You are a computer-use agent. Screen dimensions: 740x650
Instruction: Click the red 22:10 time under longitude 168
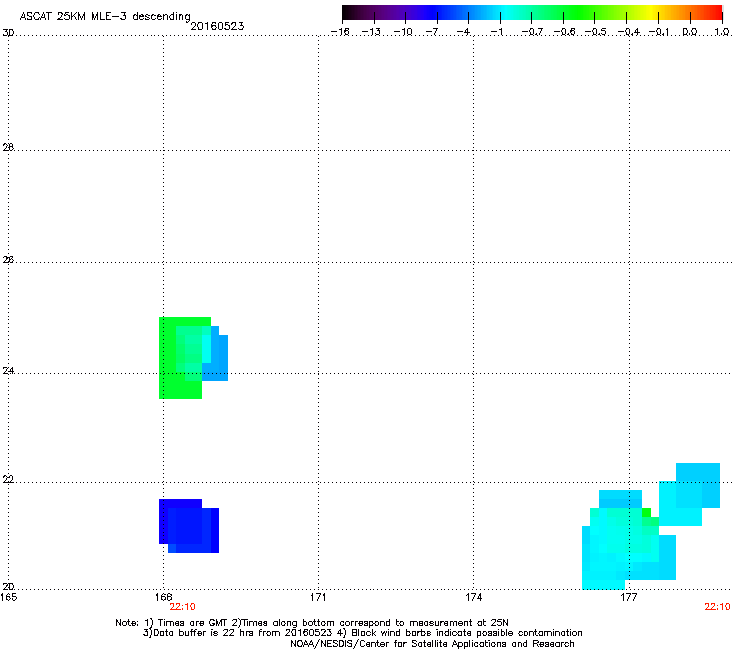pos(182,607)
